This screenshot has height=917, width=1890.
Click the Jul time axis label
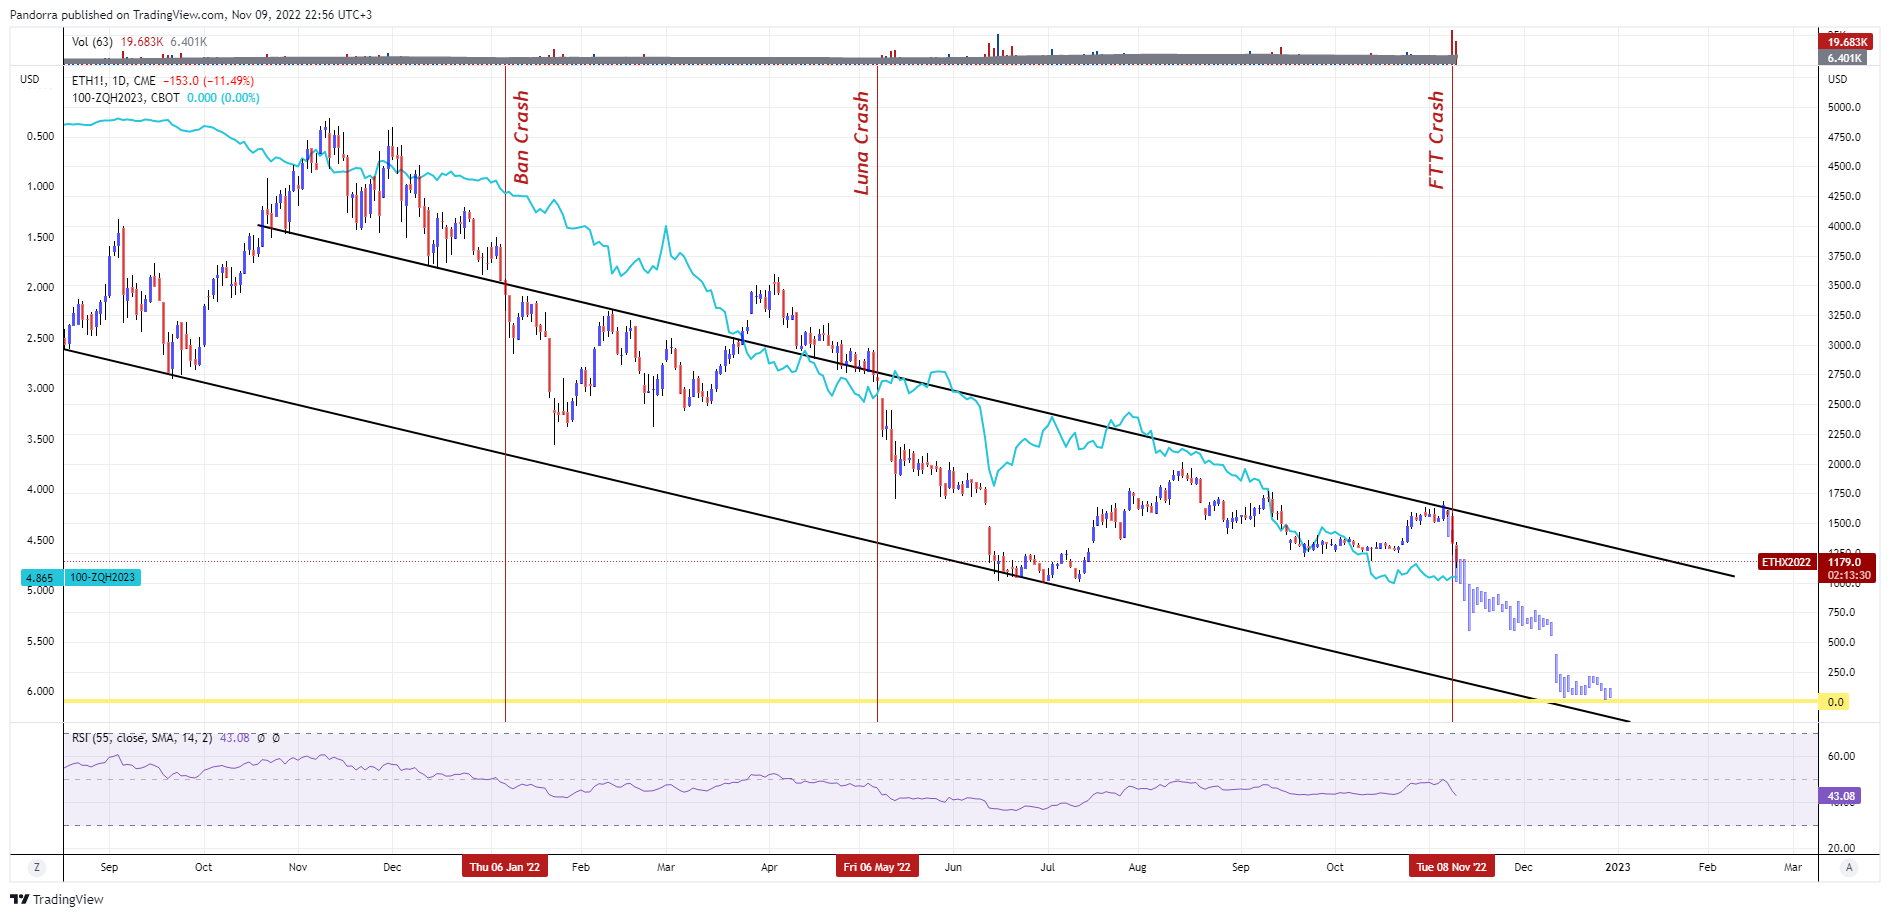point(1047,867)
